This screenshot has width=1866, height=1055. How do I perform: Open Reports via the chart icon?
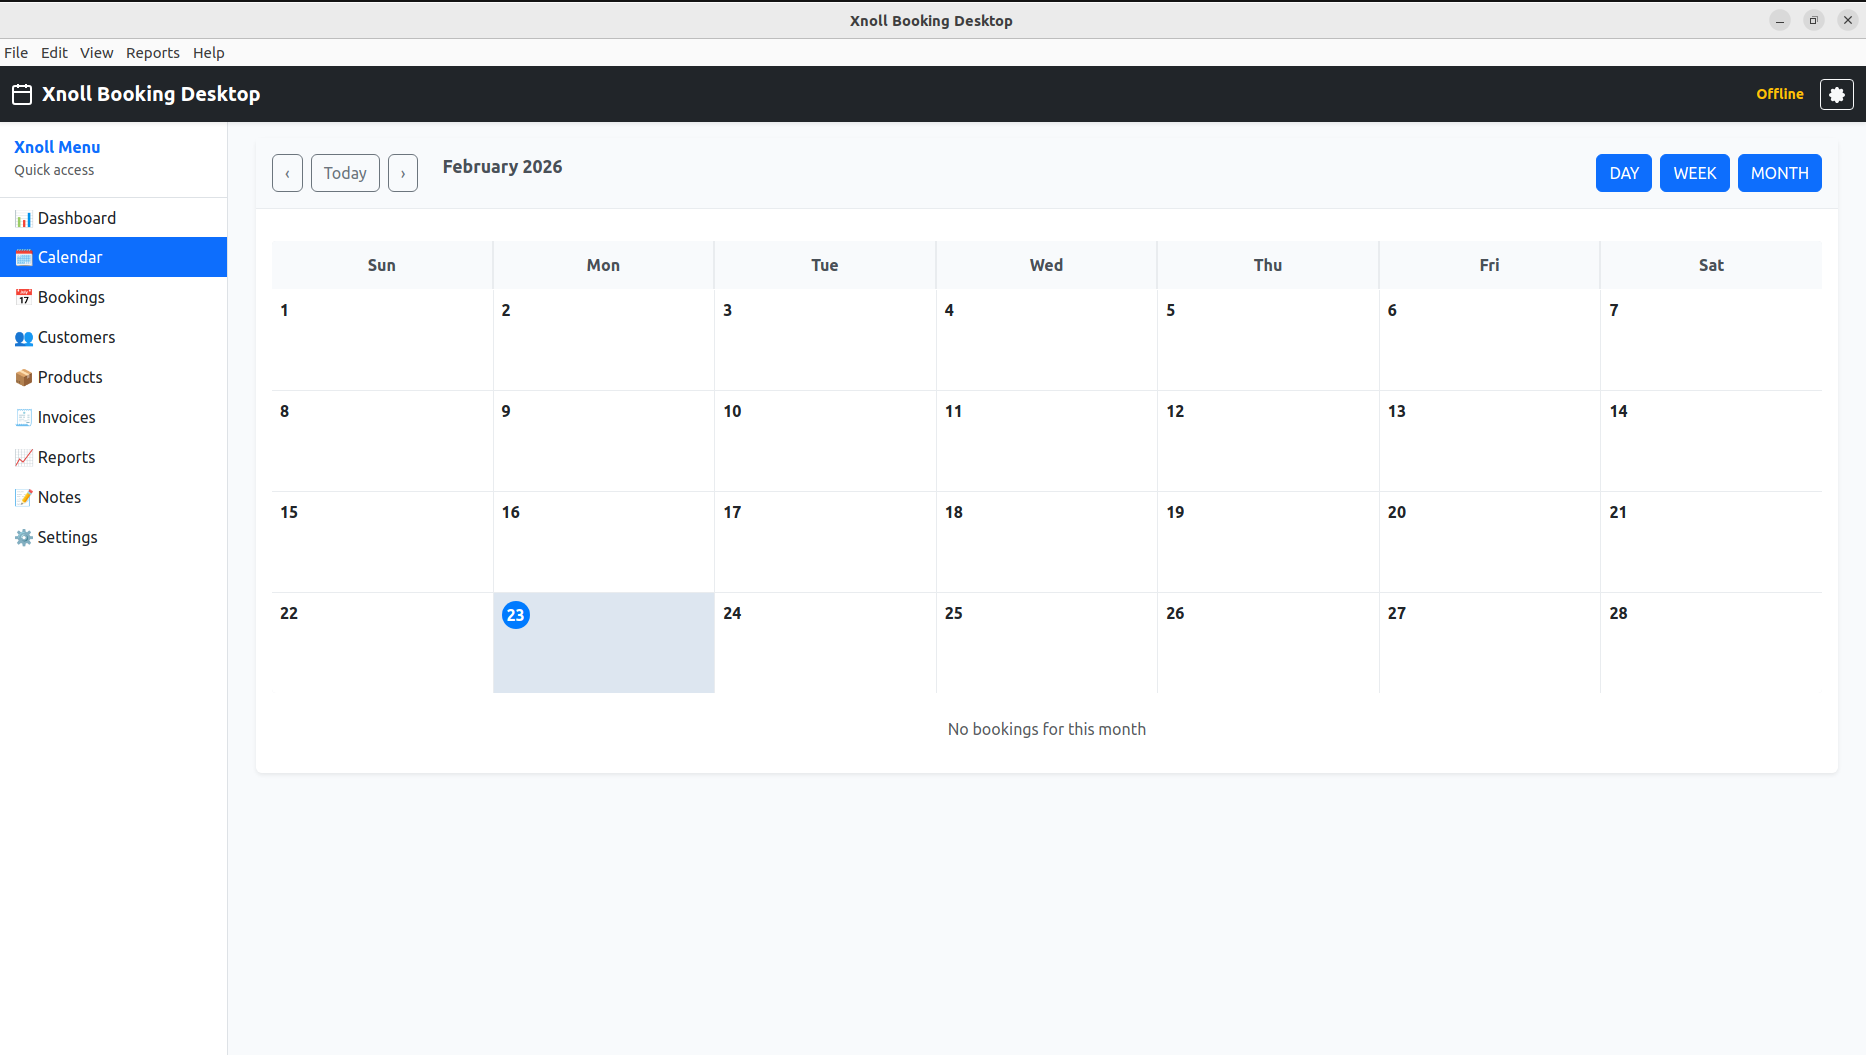point(24,457)
